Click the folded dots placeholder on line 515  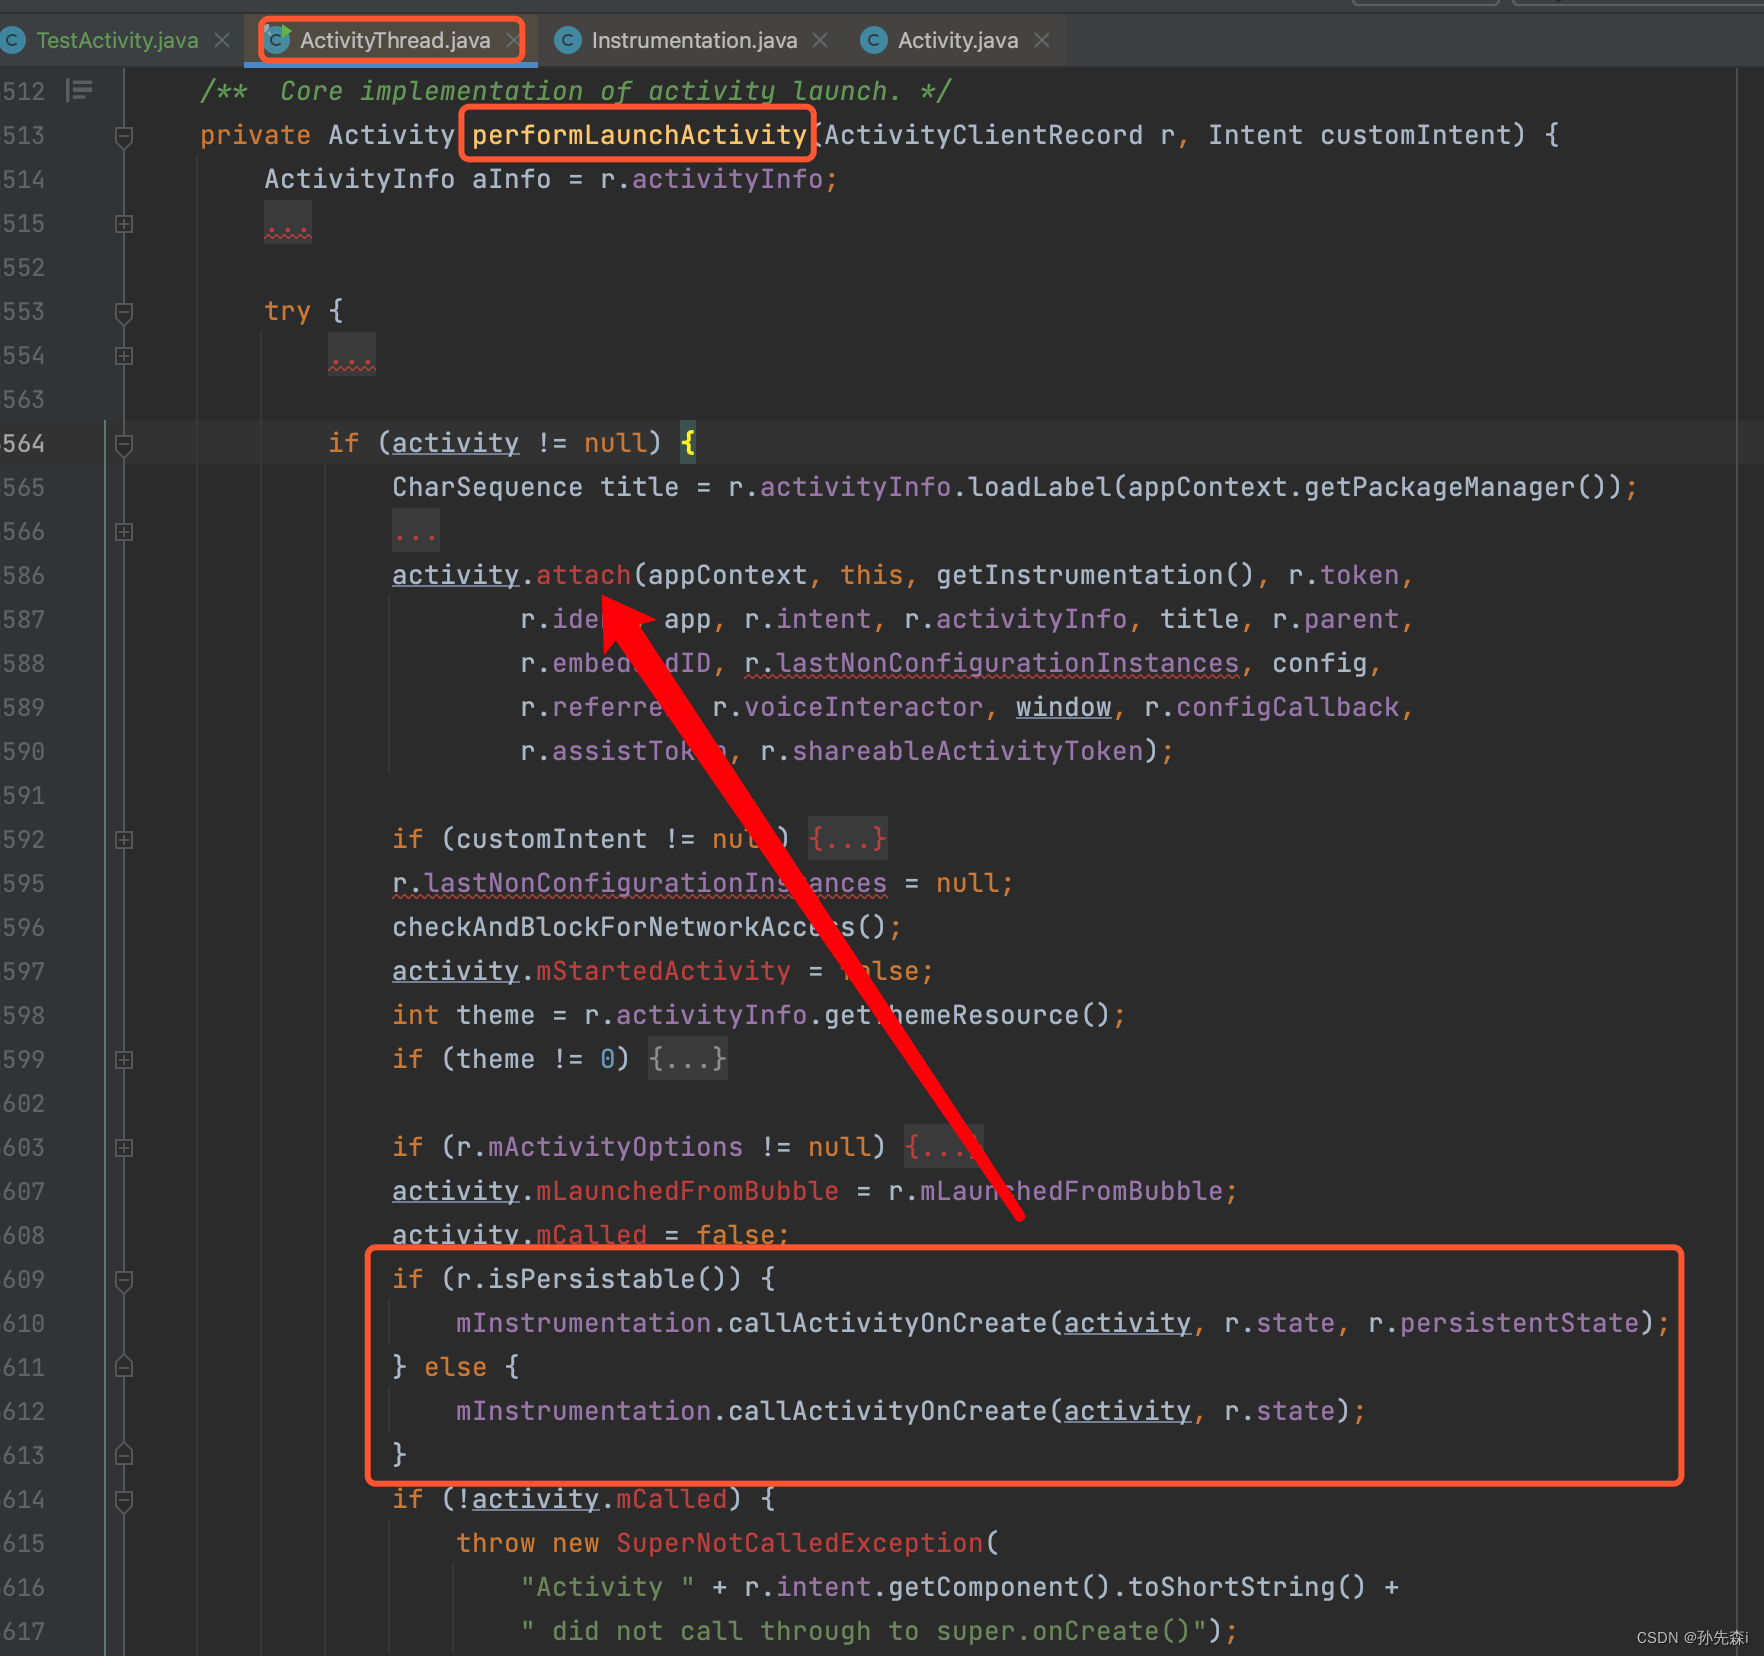(288, 224)
